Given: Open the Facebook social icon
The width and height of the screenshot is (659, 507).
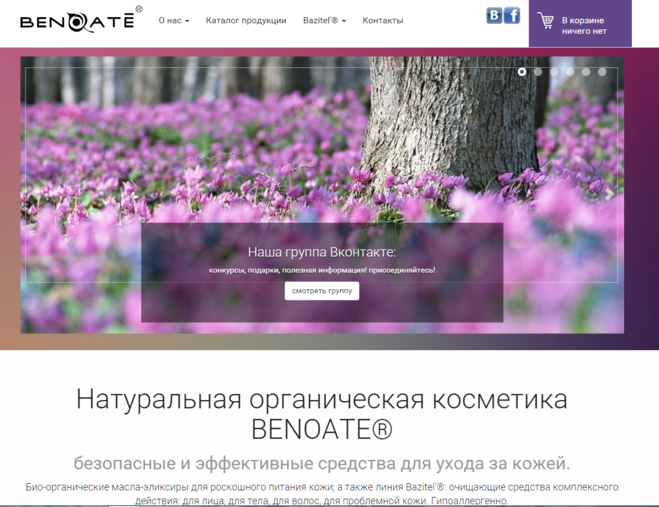Looking at the screenshot, I should [512, 16].
